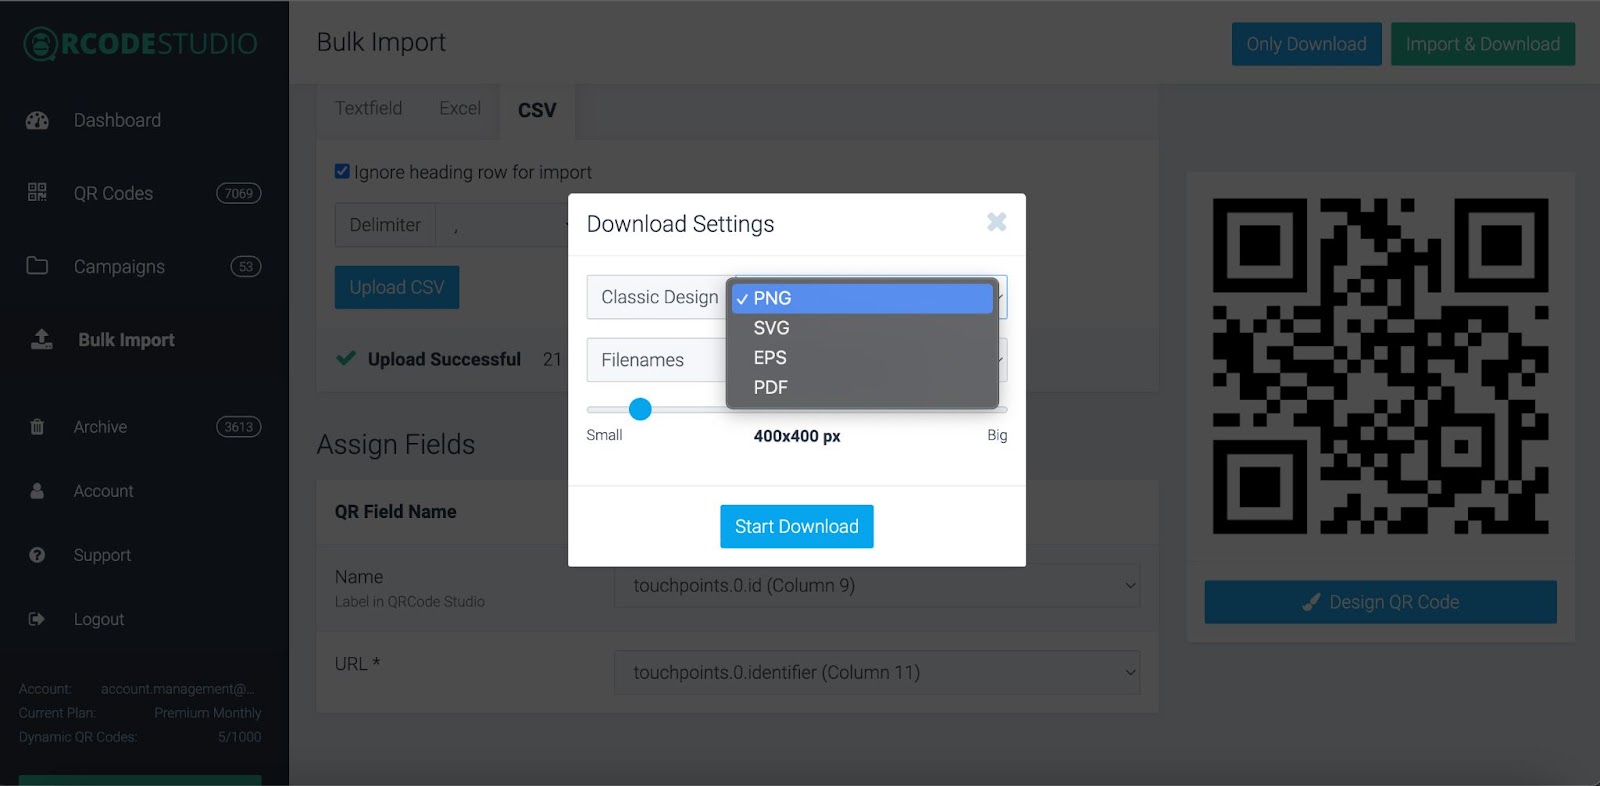Switch to the Textfield tab
Viewport: 1600px width, 786px height.
click(x=368, y=108)
